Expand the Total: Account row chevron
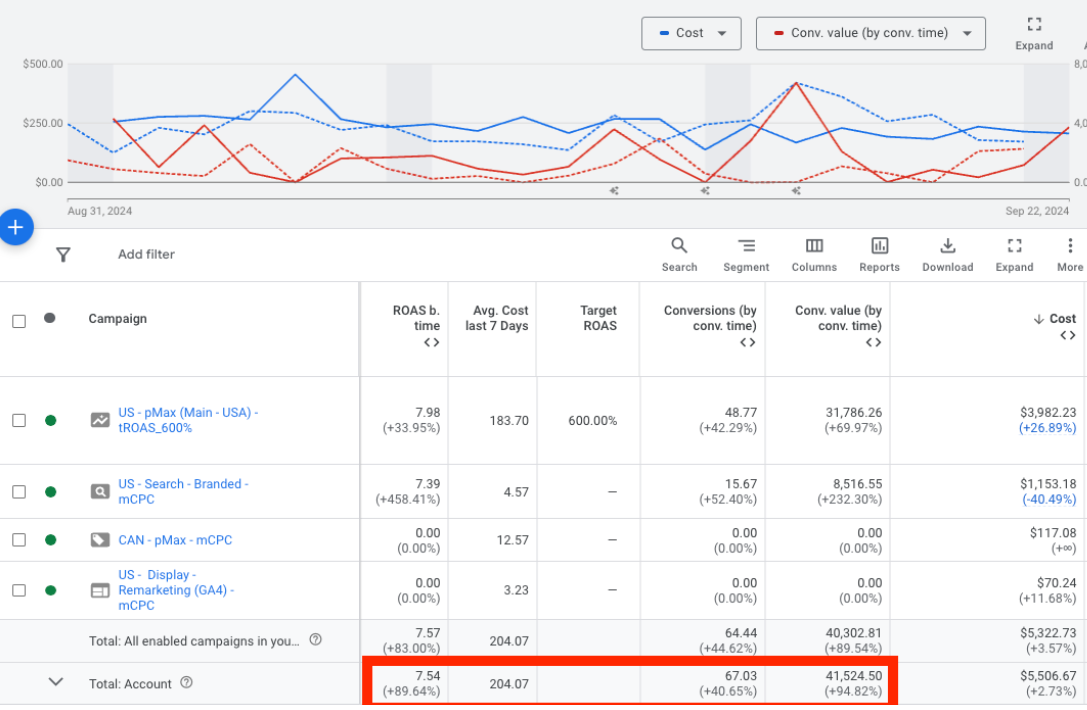This screenshot has width=1087, height=710. 56,682
